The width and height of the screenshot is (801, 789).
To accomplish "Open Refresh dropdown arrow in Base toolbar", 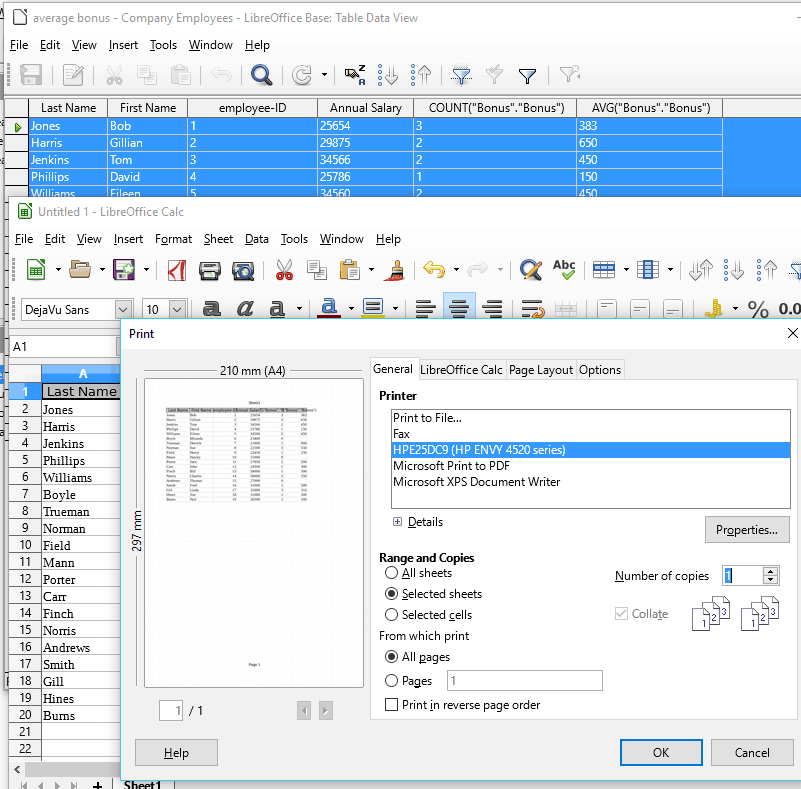I will click(324, 75).
